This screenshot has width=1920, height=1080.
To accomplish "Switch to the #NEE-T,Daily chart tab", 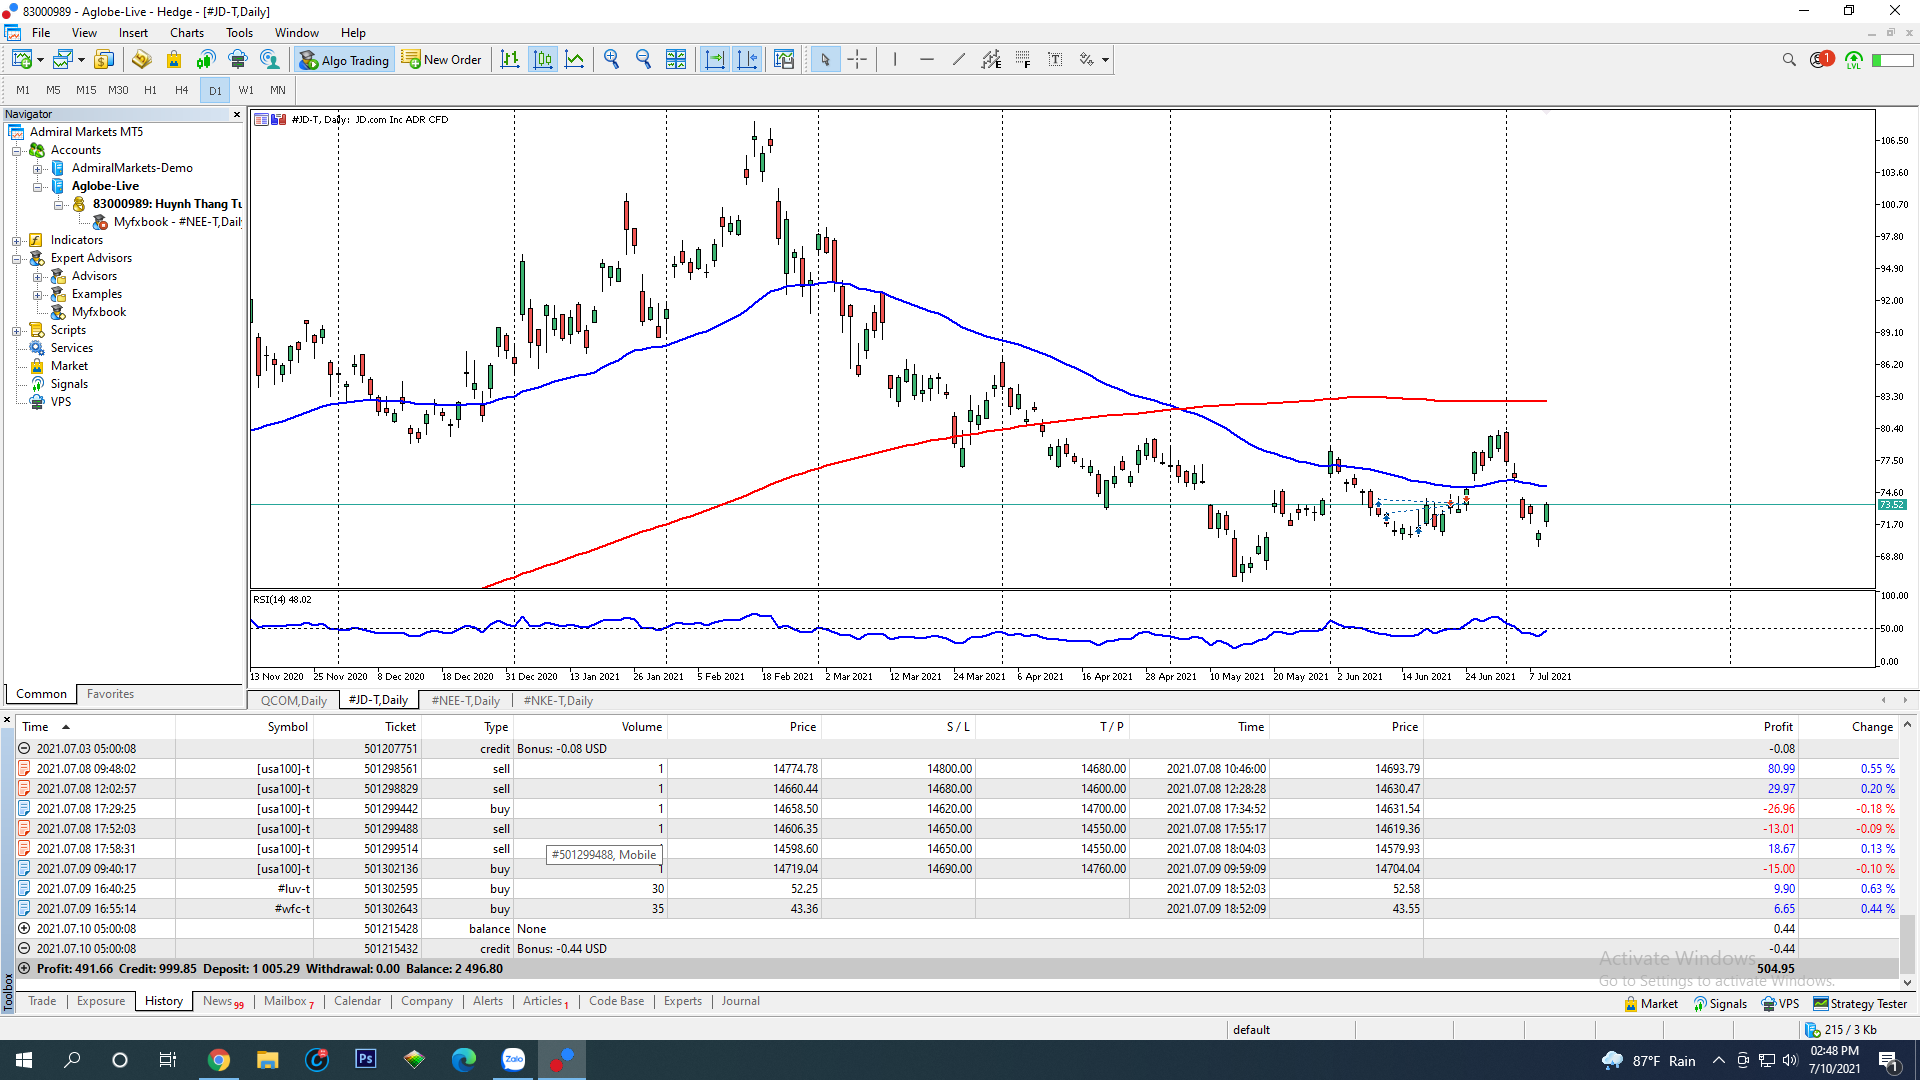I will [x=465, y=701].
